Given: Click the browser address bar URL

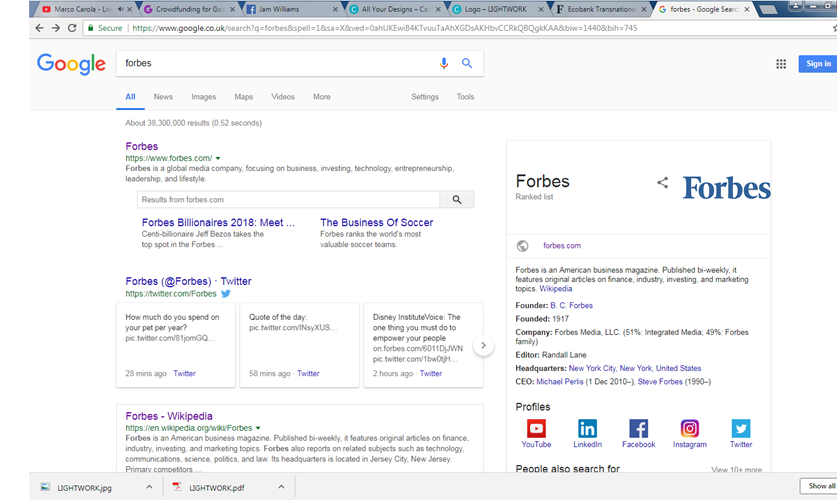Looking at the screenshot, I should (384, 28).
